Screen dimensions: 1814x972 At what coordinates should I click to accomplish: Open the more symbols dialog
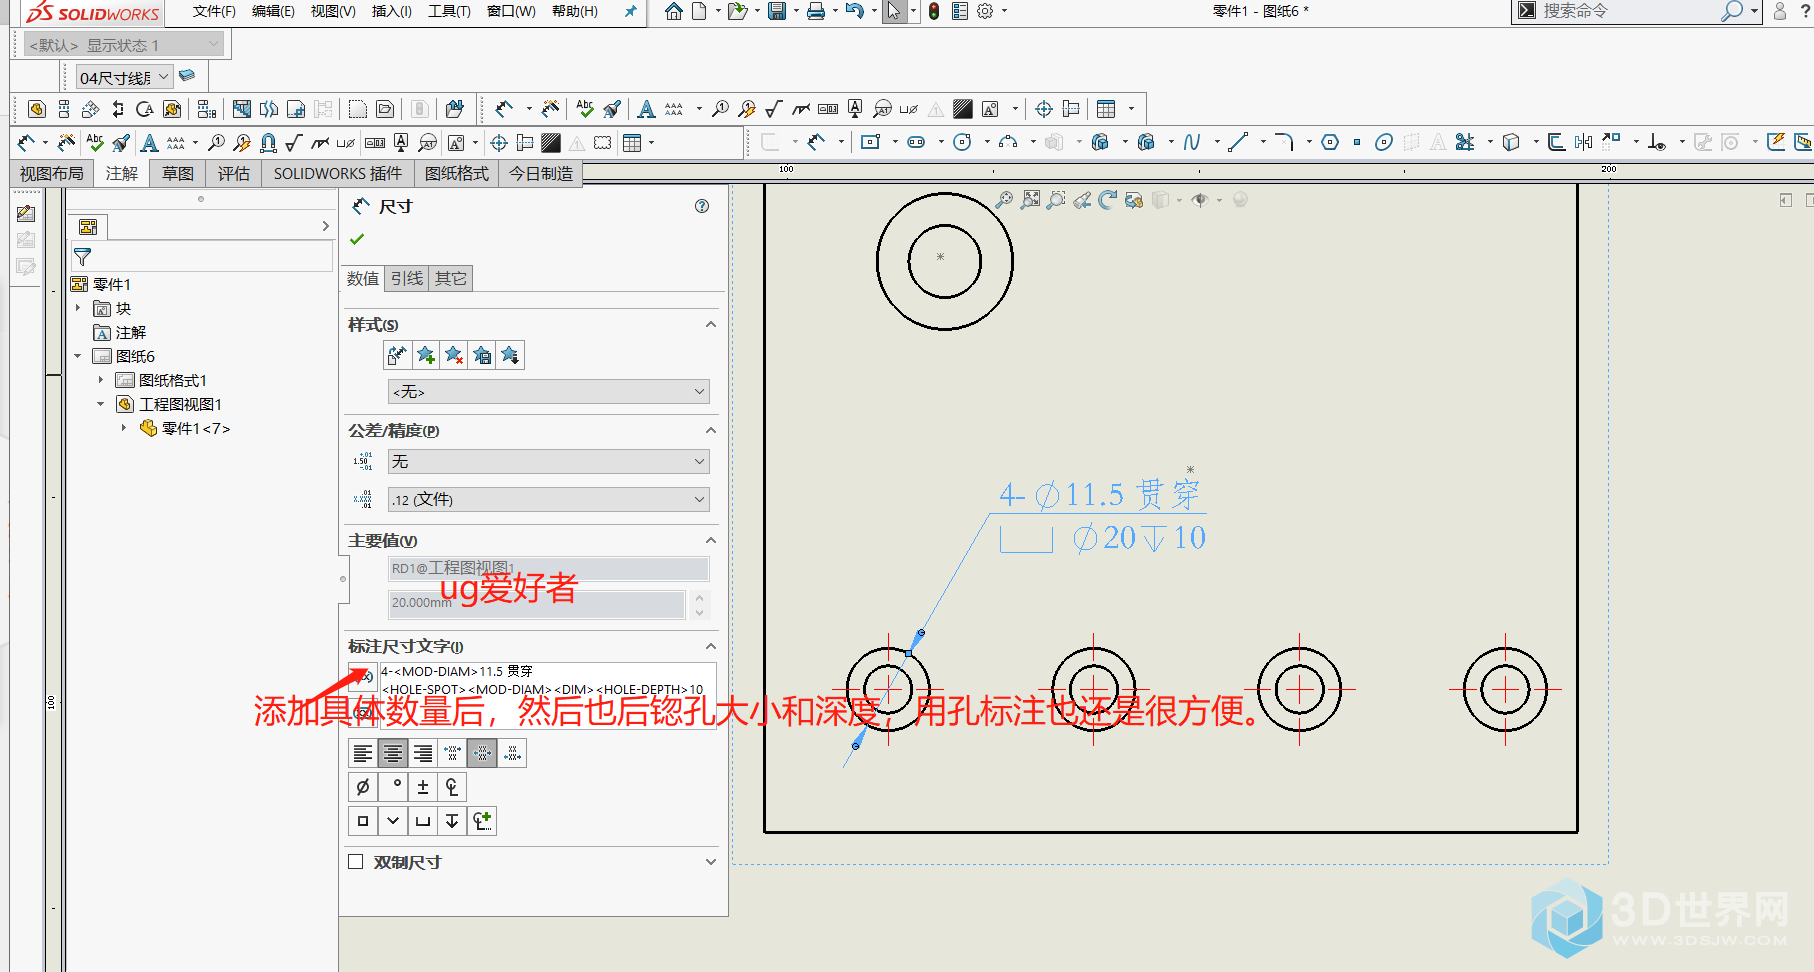tap(482, 821)
